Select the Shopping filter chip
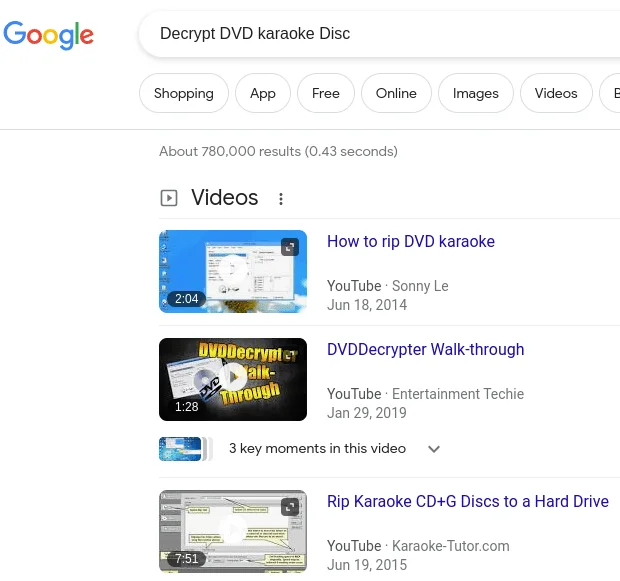Screen dimensions: 620x581 point(184,93)
